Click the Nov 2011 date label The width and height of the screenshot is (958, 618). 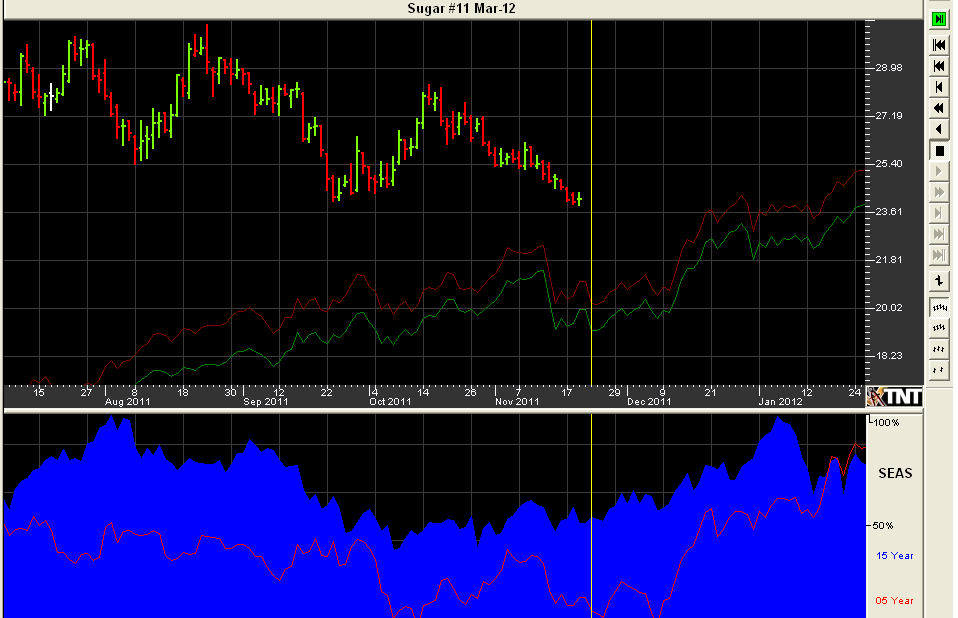point(517,402)
